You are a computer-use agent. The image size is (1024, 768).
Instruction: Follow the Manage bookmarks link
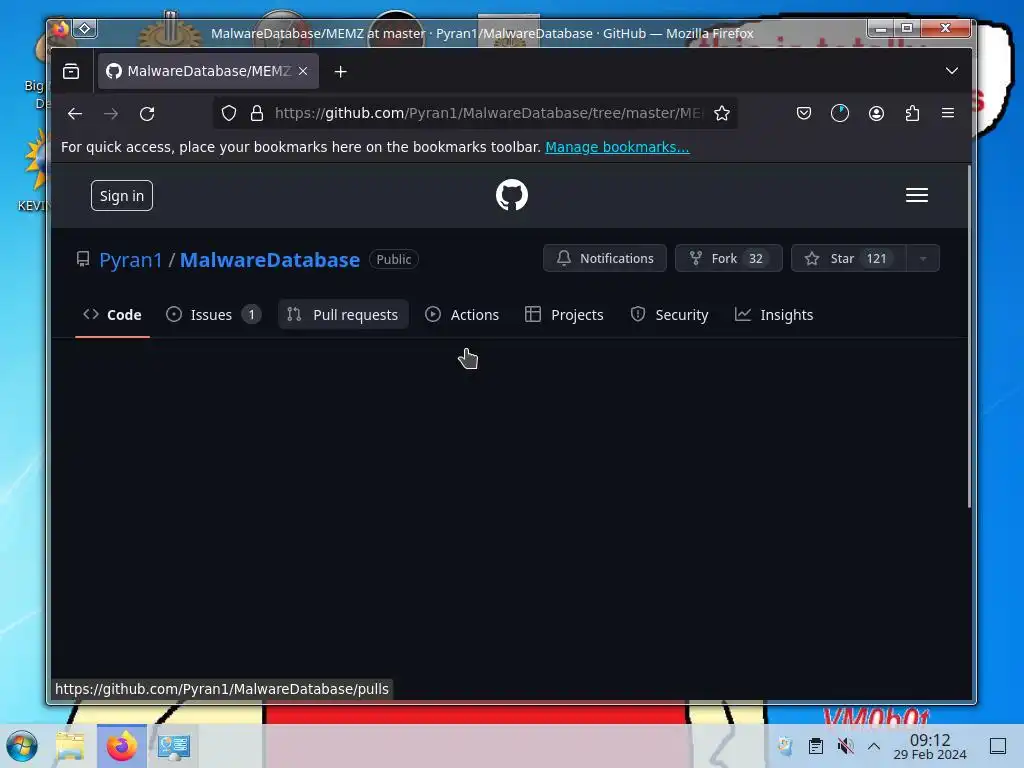click(617, 147)
